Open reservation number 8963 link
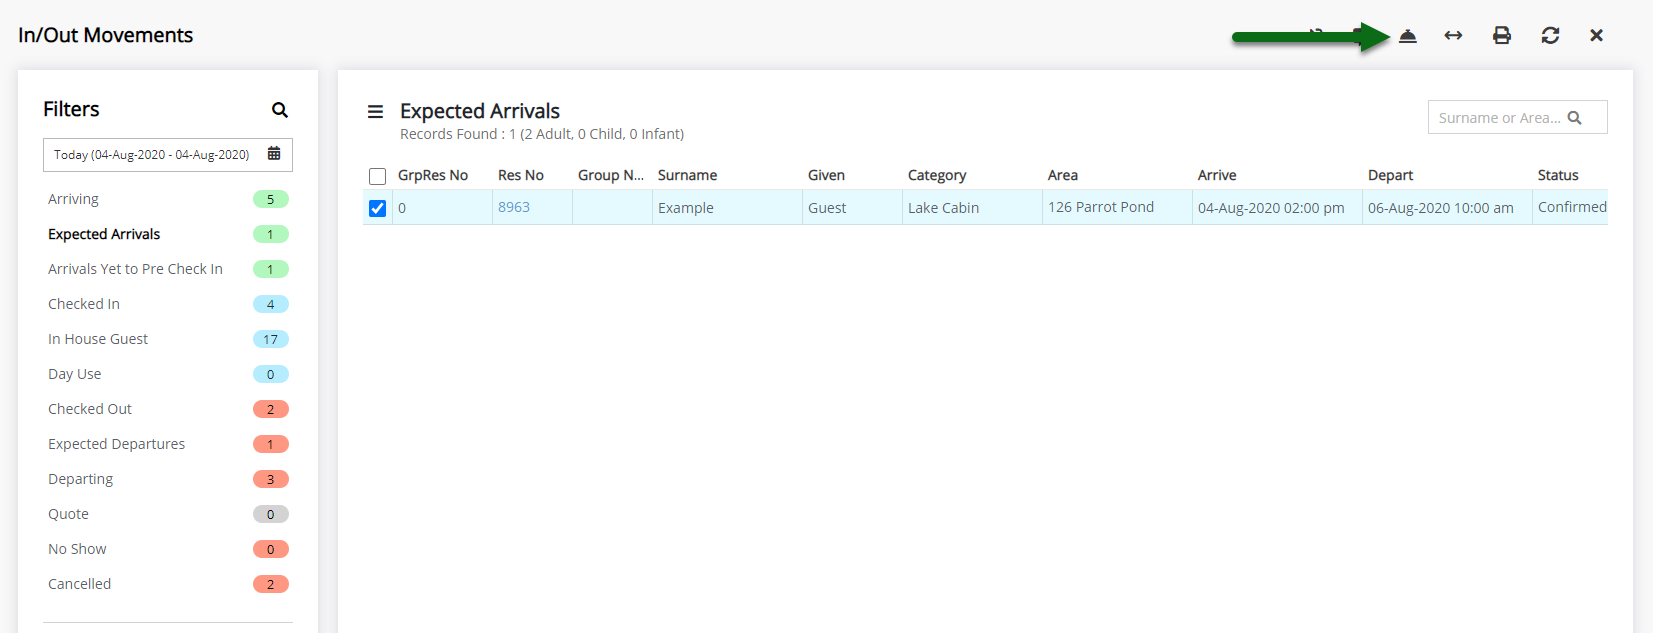 [514, 207]
